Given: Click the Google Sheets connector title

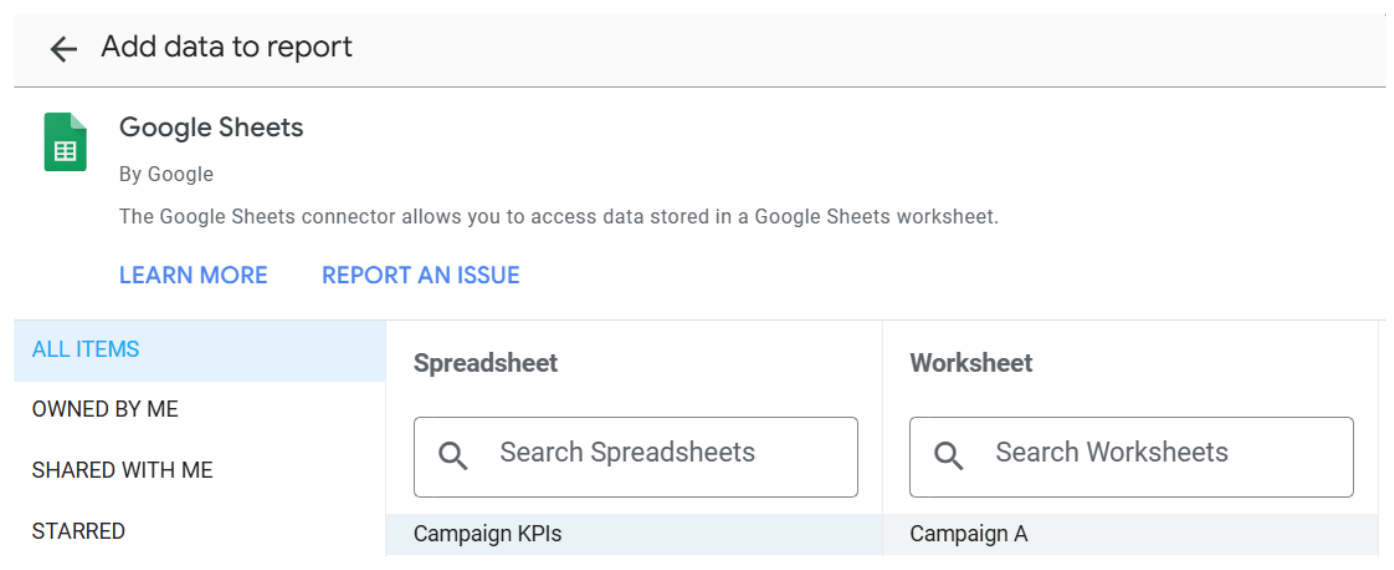Looking at the screenshot, I should tap(211, 127).
